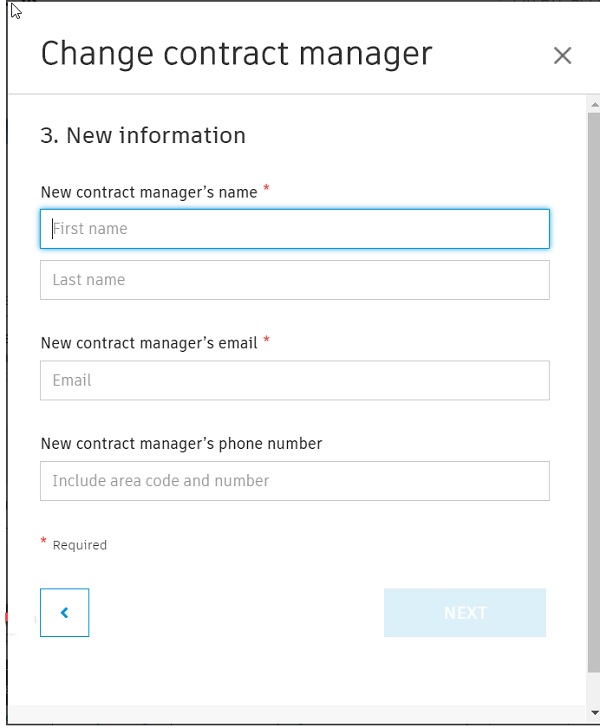Click the "Required" footnote text
The width and height of the screenshot is (600, 728).
[80, 546]
